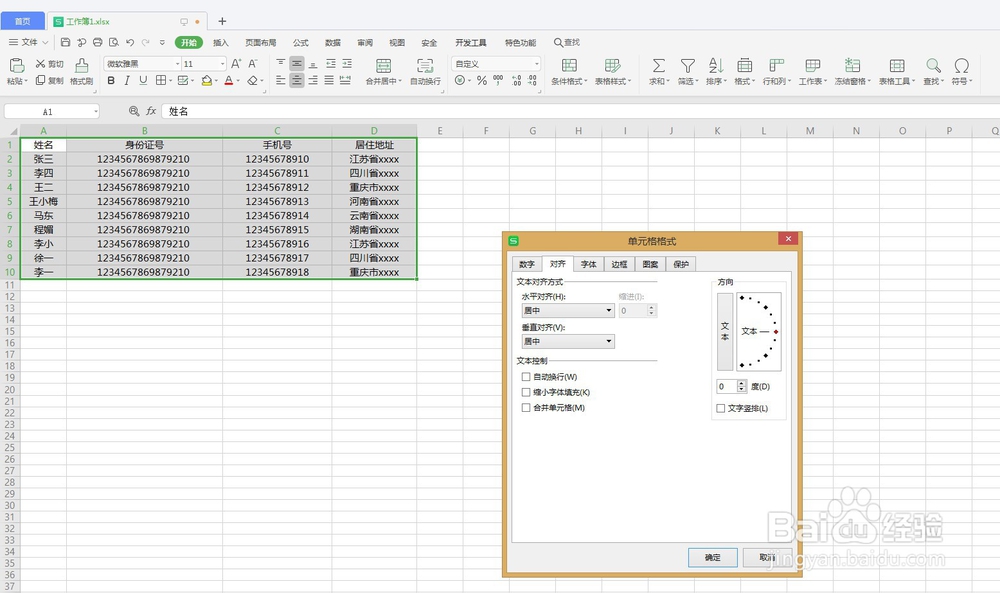Check the 文字竖排(L) checkbox

coord(721,408)
